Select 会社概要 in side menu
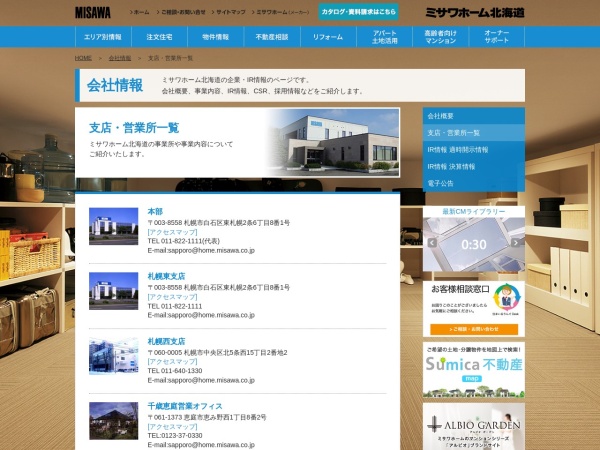 pos(474,116)
